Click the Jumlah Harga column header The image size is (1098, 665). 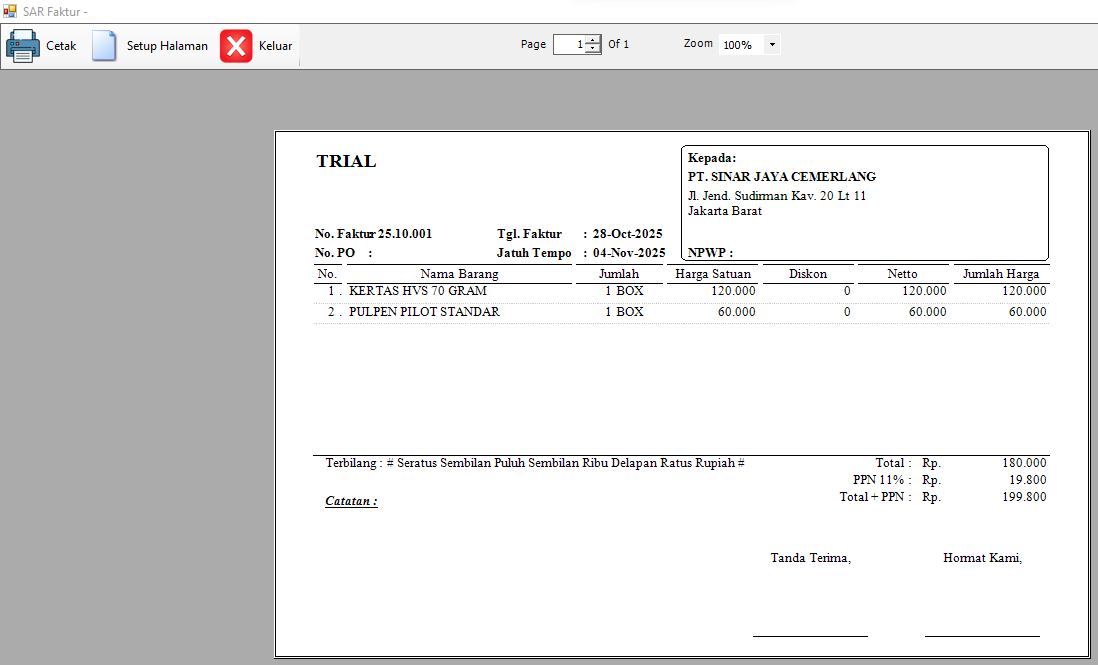1000,274
